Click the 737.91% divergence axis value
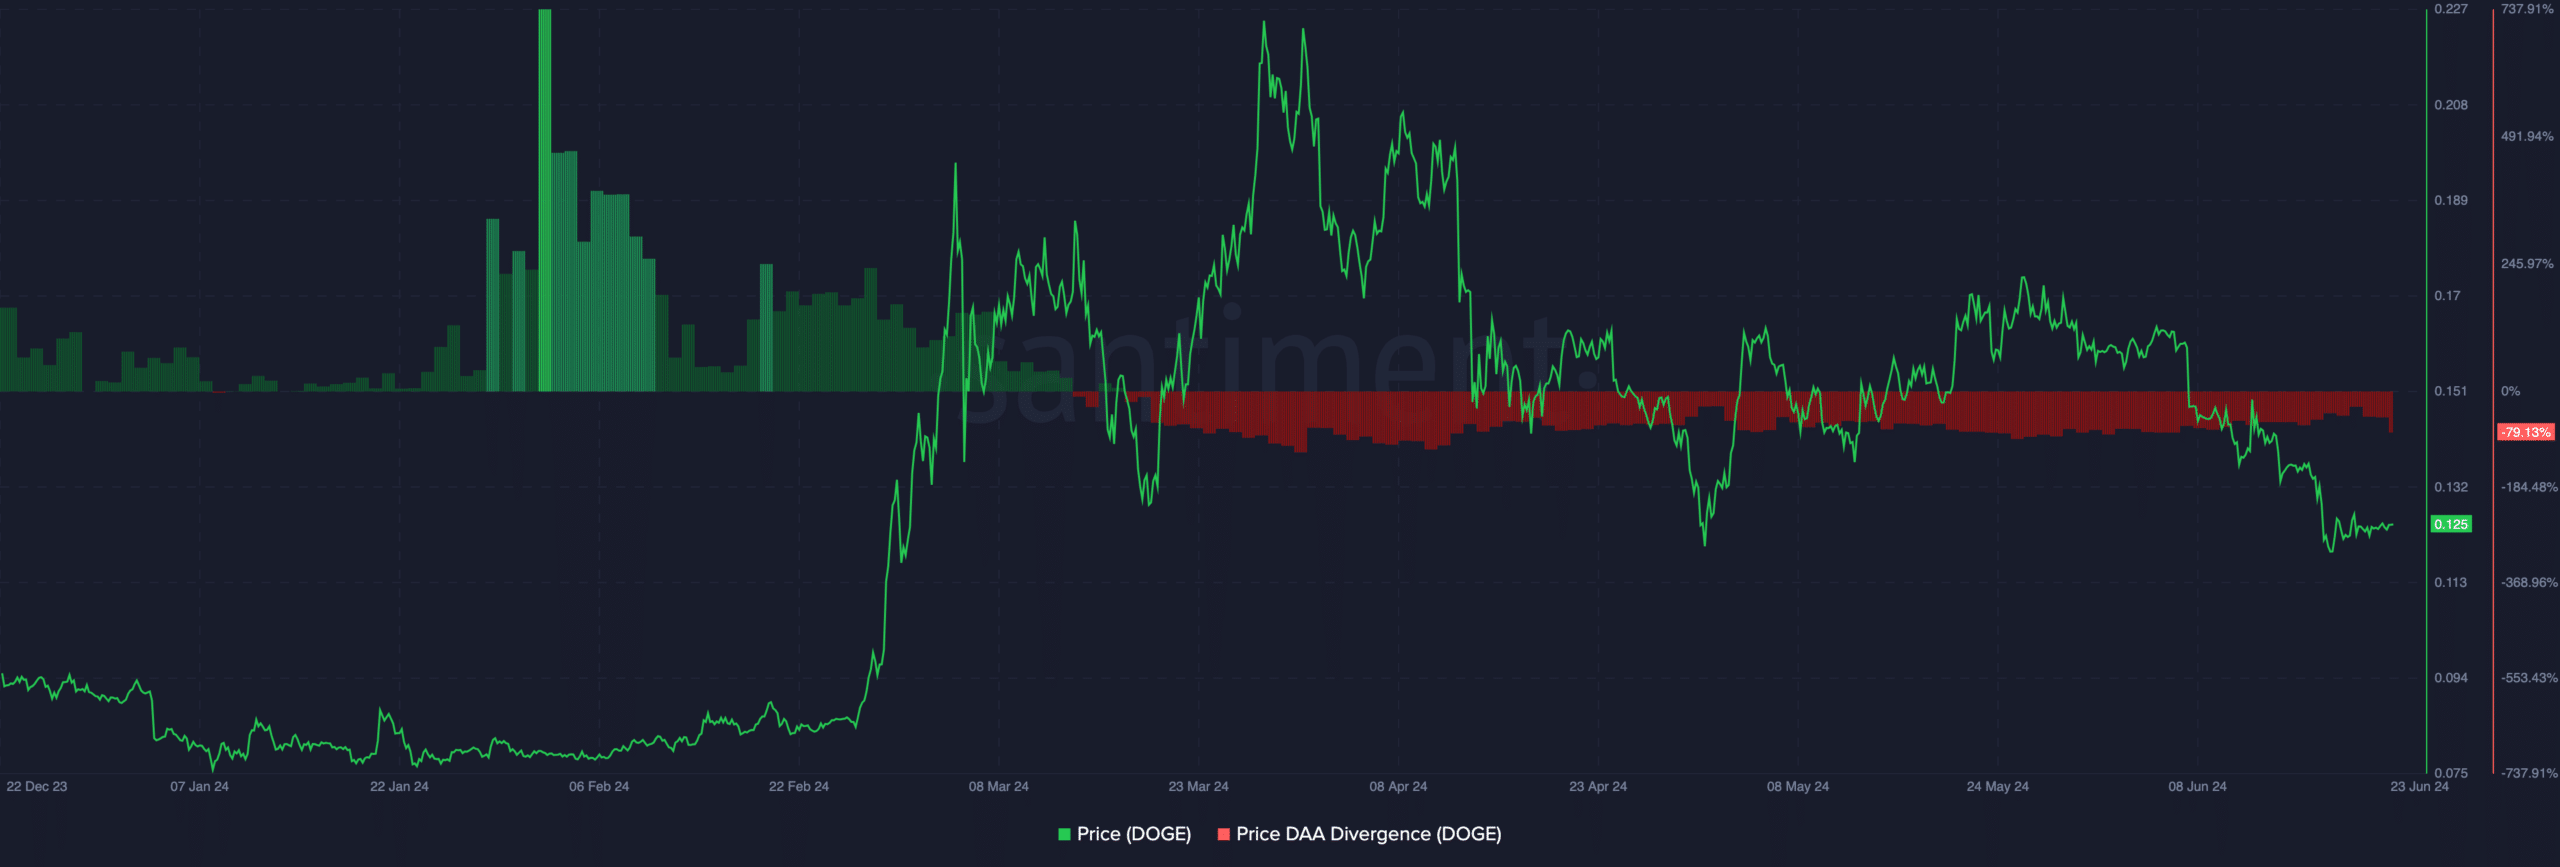Image resolution: width=2560 pixels, height=867 pixels. 2527,9
